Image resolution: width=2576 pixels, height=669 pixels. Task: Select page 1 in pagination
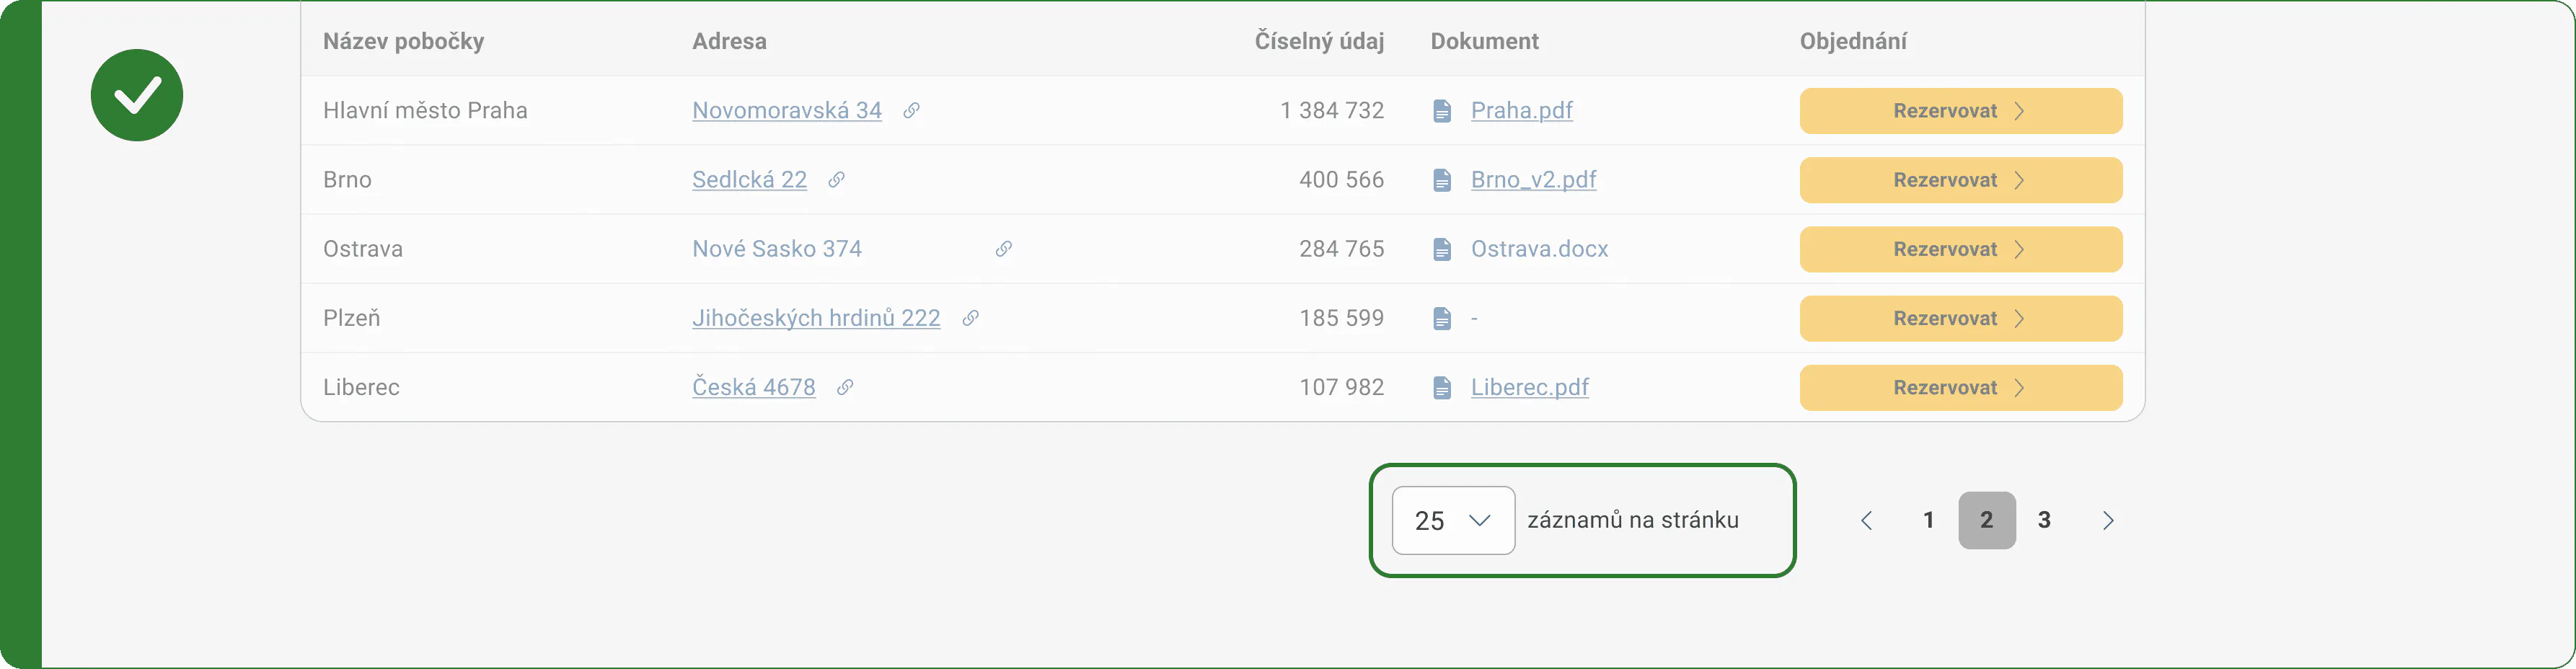[x=1929, y=520]
